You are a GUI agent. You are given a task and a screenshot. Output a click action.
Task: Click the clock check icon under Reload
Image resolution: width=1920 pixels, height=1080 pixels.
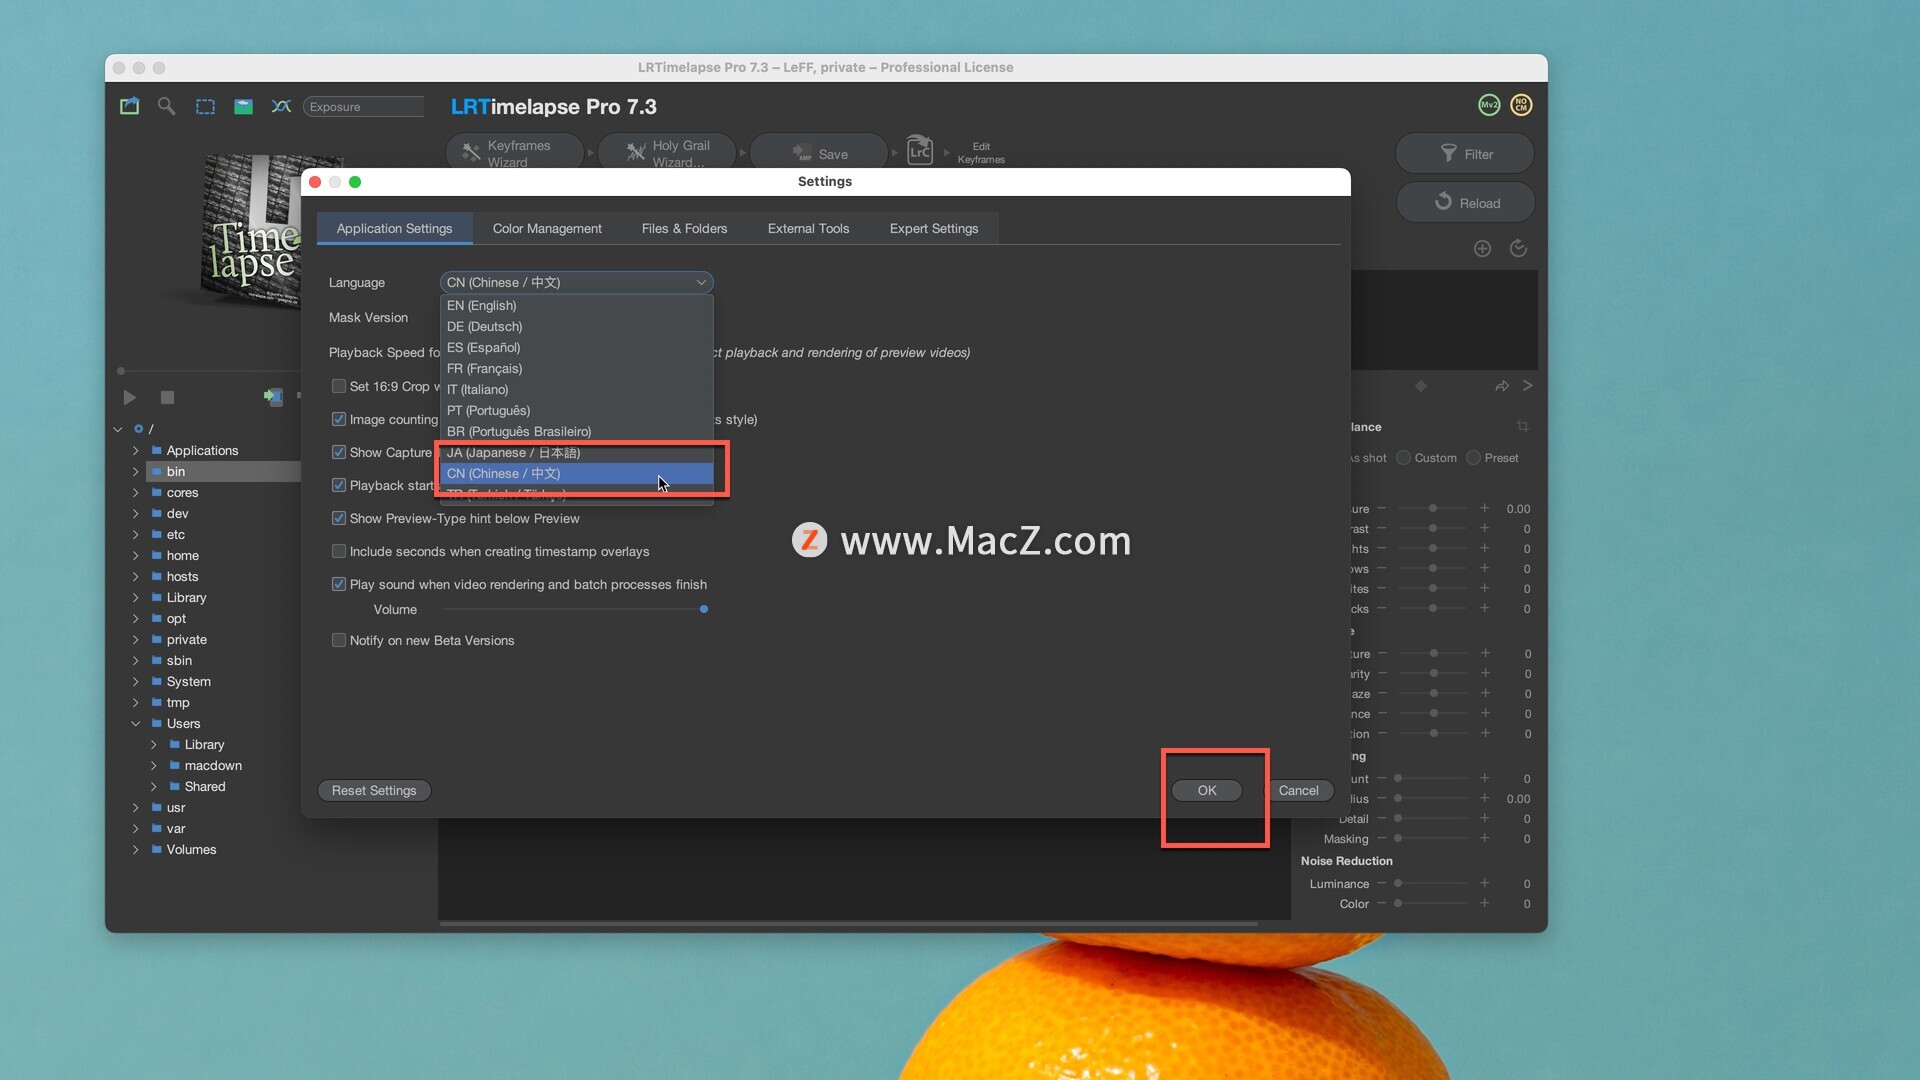[1518, 248]
